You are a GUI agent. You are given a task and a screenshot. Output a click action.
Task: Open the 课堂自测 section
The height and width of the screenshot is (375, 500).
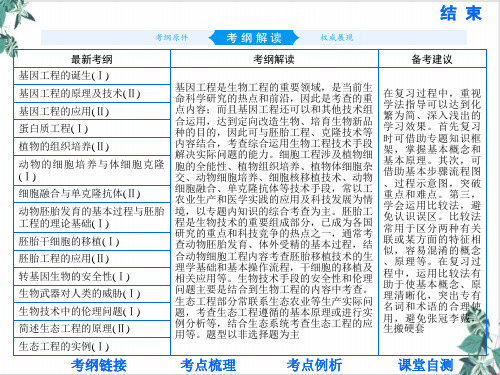(x=426, y=365)
